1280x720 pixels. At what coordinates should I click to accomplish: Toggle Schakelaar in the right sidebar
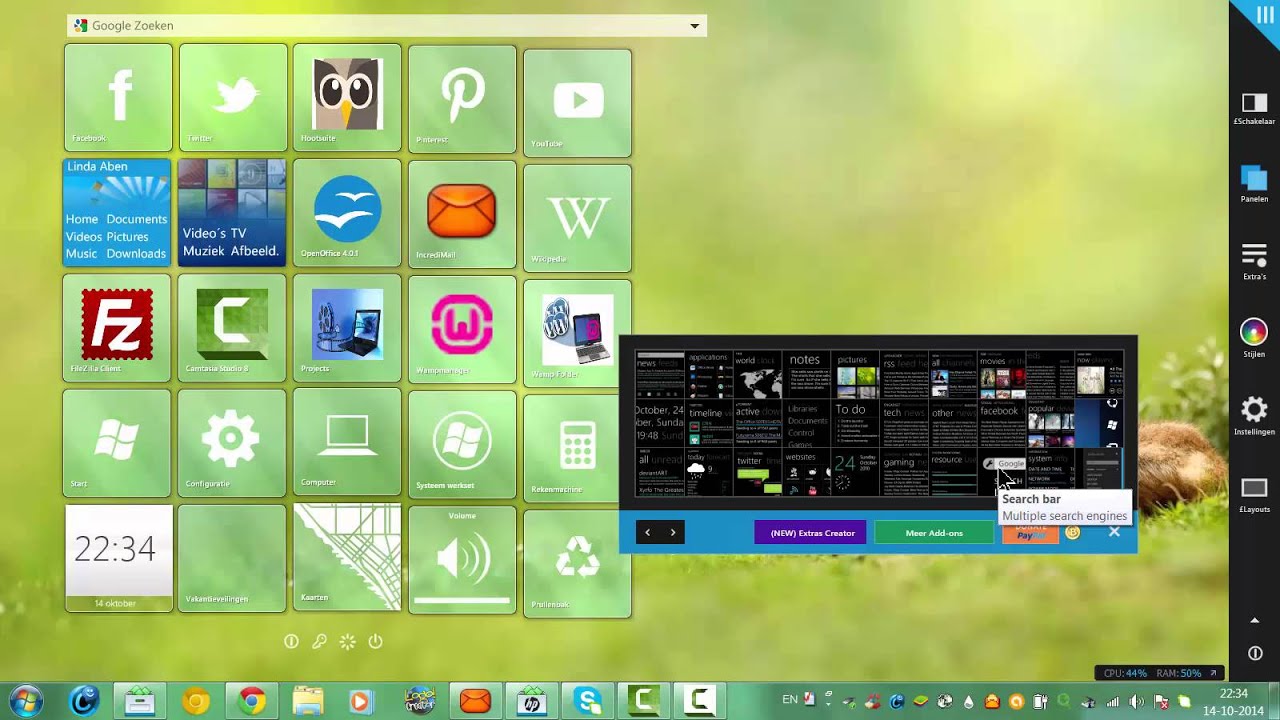click(x=1254, y=103)
